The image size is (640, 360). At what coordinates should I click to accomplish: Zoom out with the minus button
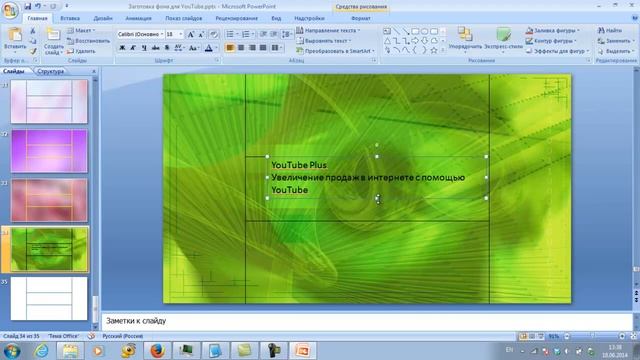point(567,336)
